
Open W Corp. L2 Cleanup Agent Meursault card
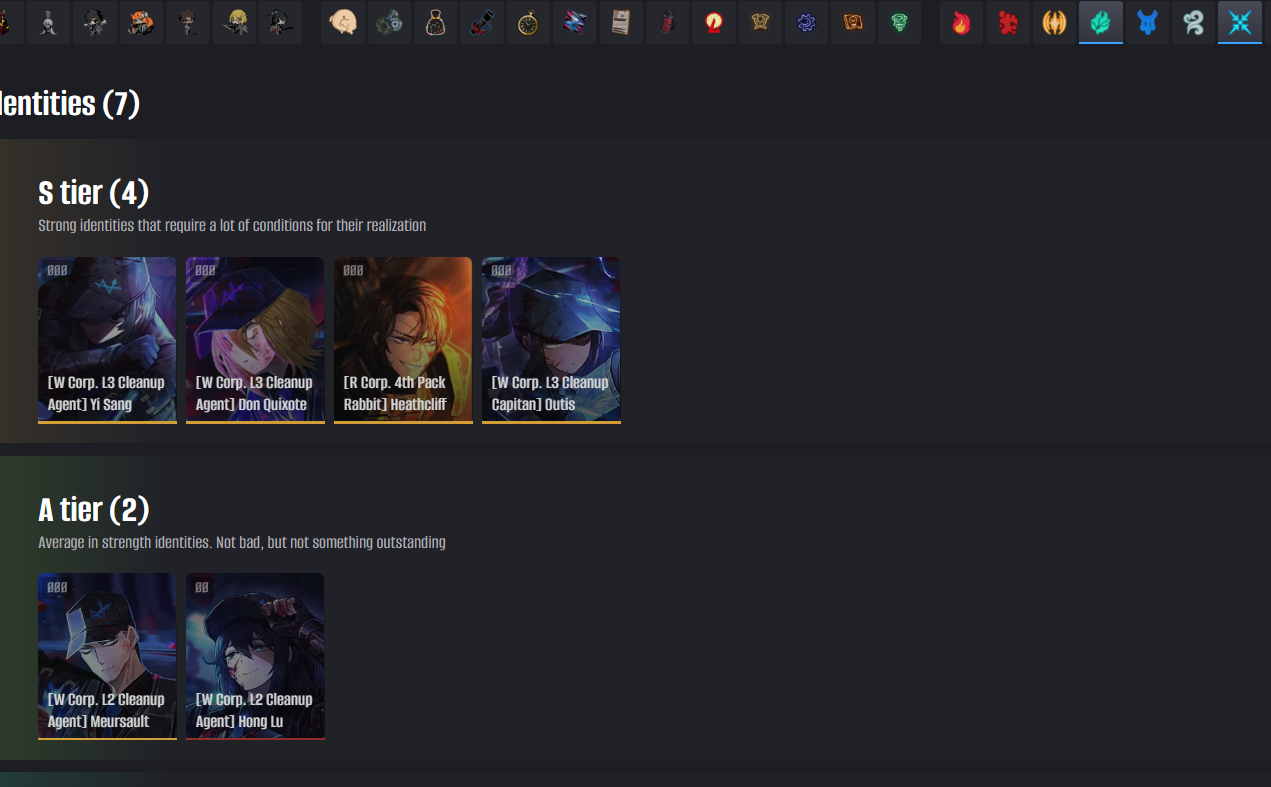click(107, 656)
